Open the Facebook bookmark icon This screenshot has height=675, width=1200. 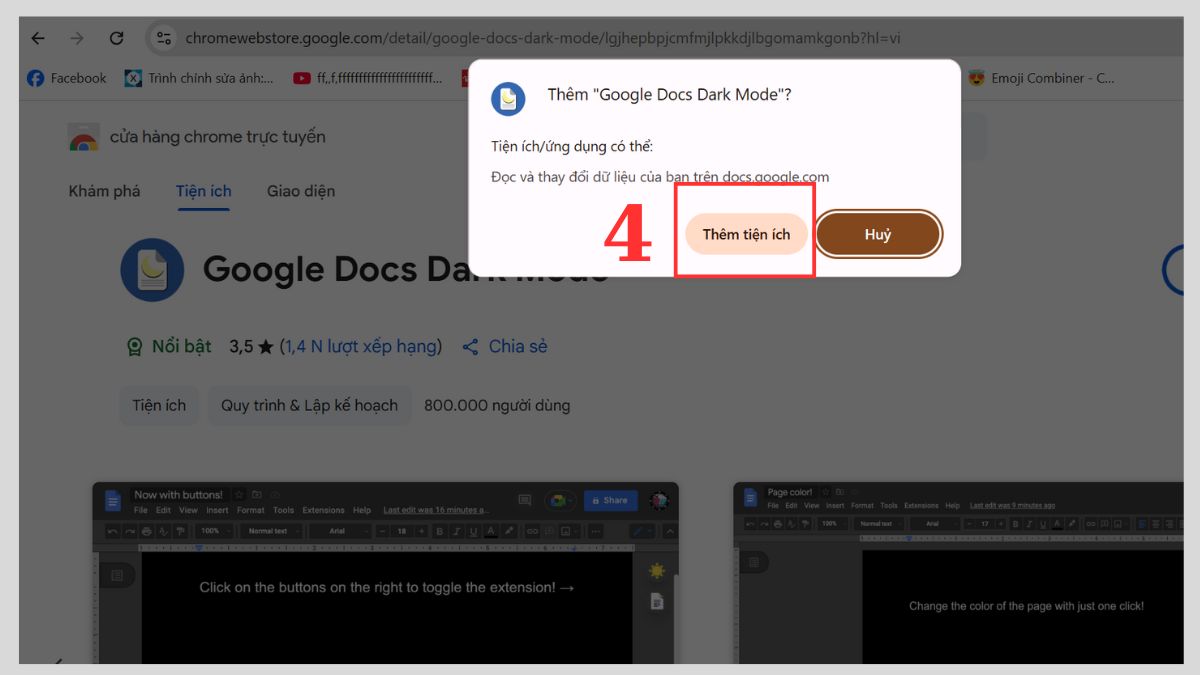coord(35,78)
